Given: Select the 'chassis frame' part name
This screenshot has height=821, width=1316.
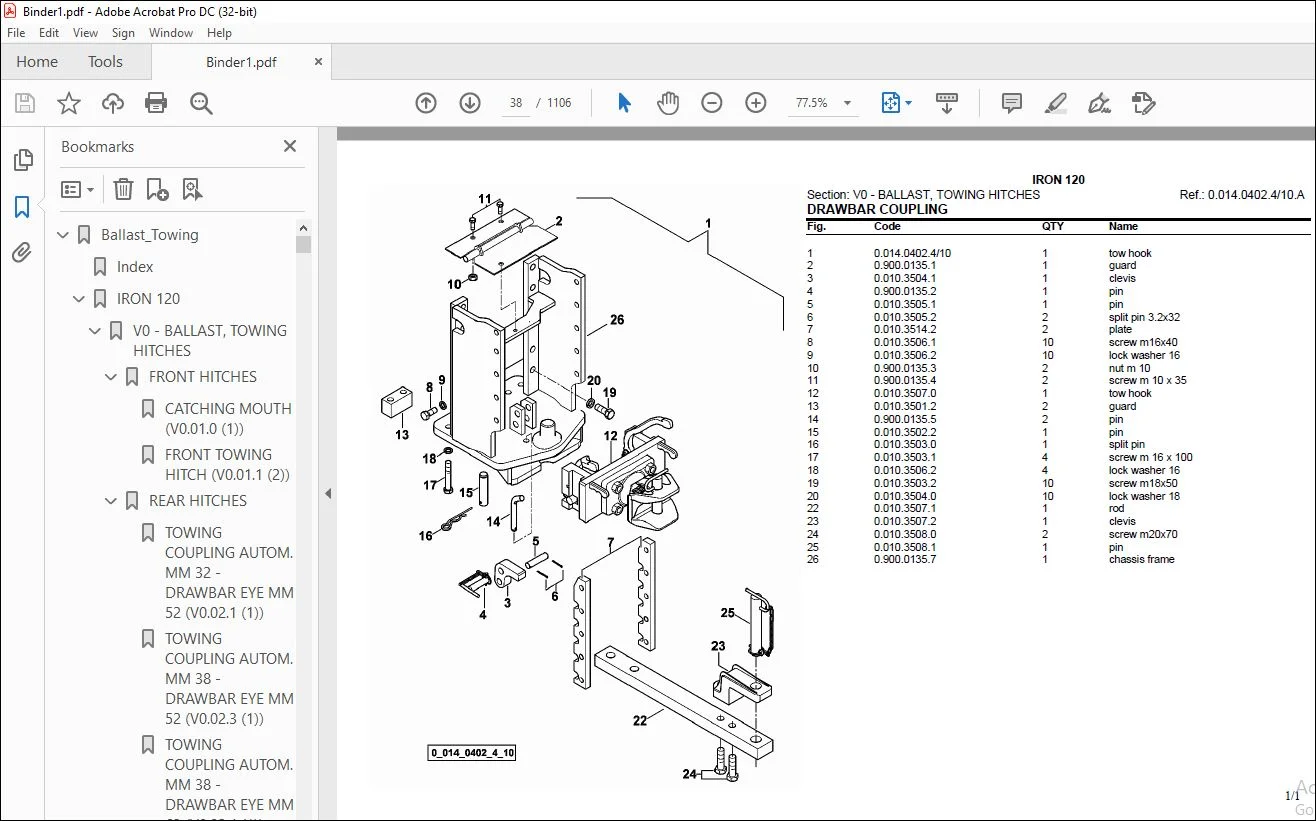Looking at the screenshot, I should (1140, 559).
